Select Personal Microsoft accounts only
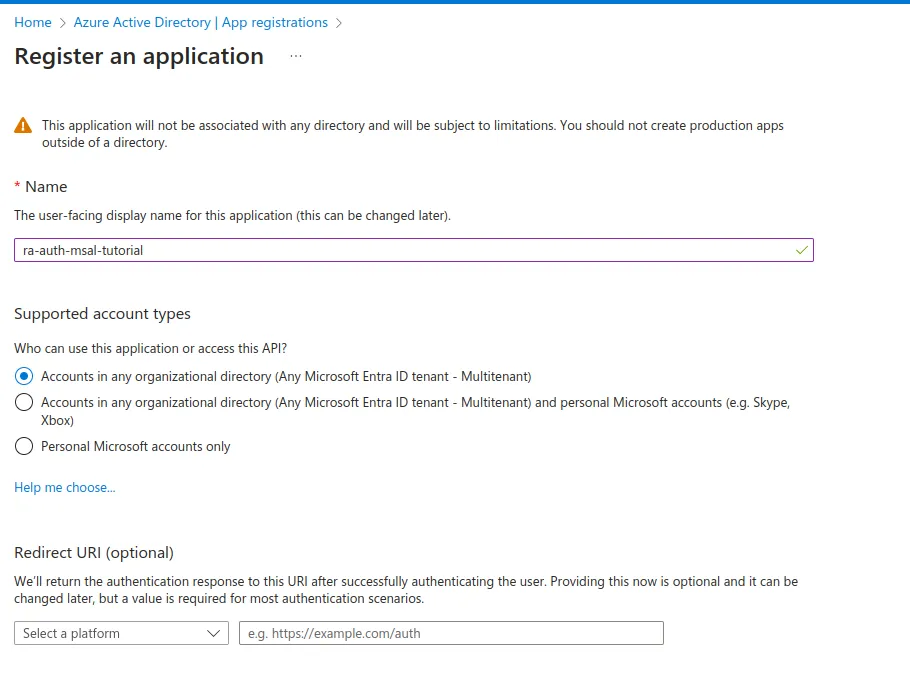The width and height of the screenshot is (910, 694). pos(24,447)
